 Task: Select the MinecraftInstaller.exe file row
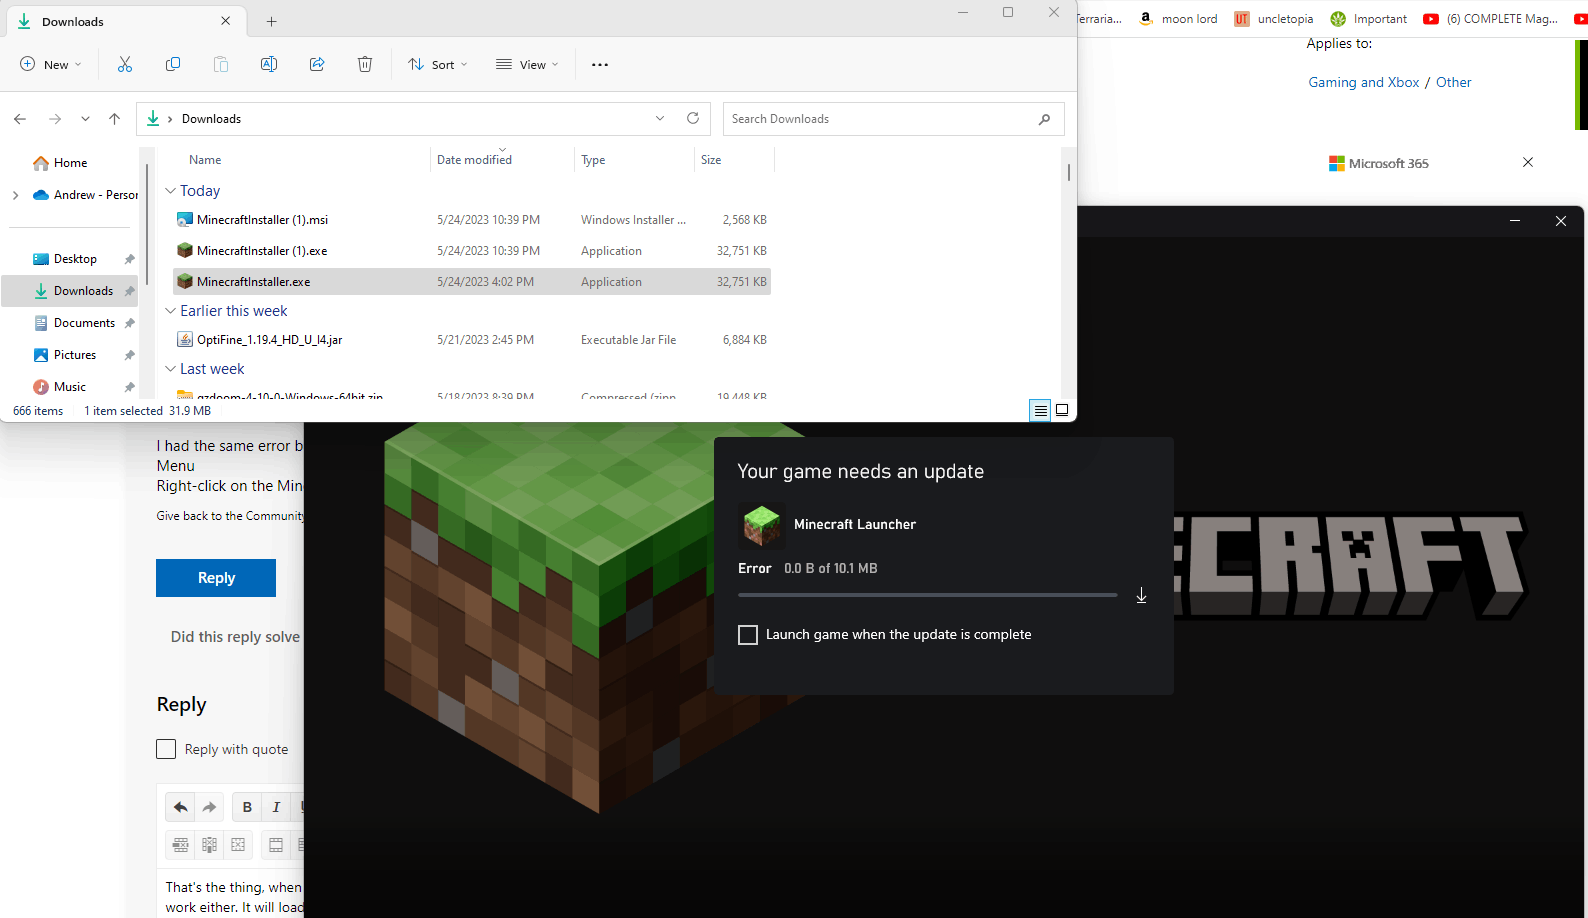tap(472, 282)
